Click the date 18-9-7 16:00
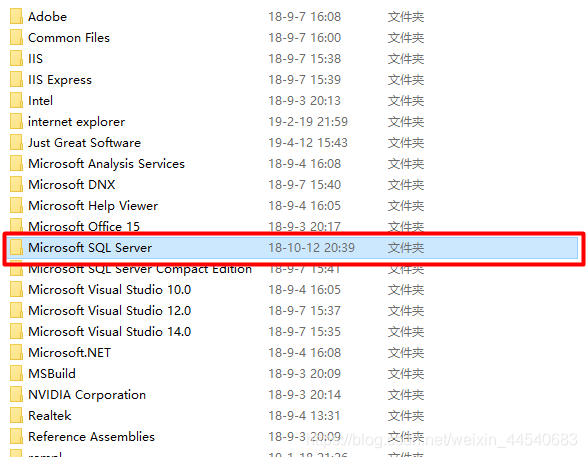 [304, 37]
